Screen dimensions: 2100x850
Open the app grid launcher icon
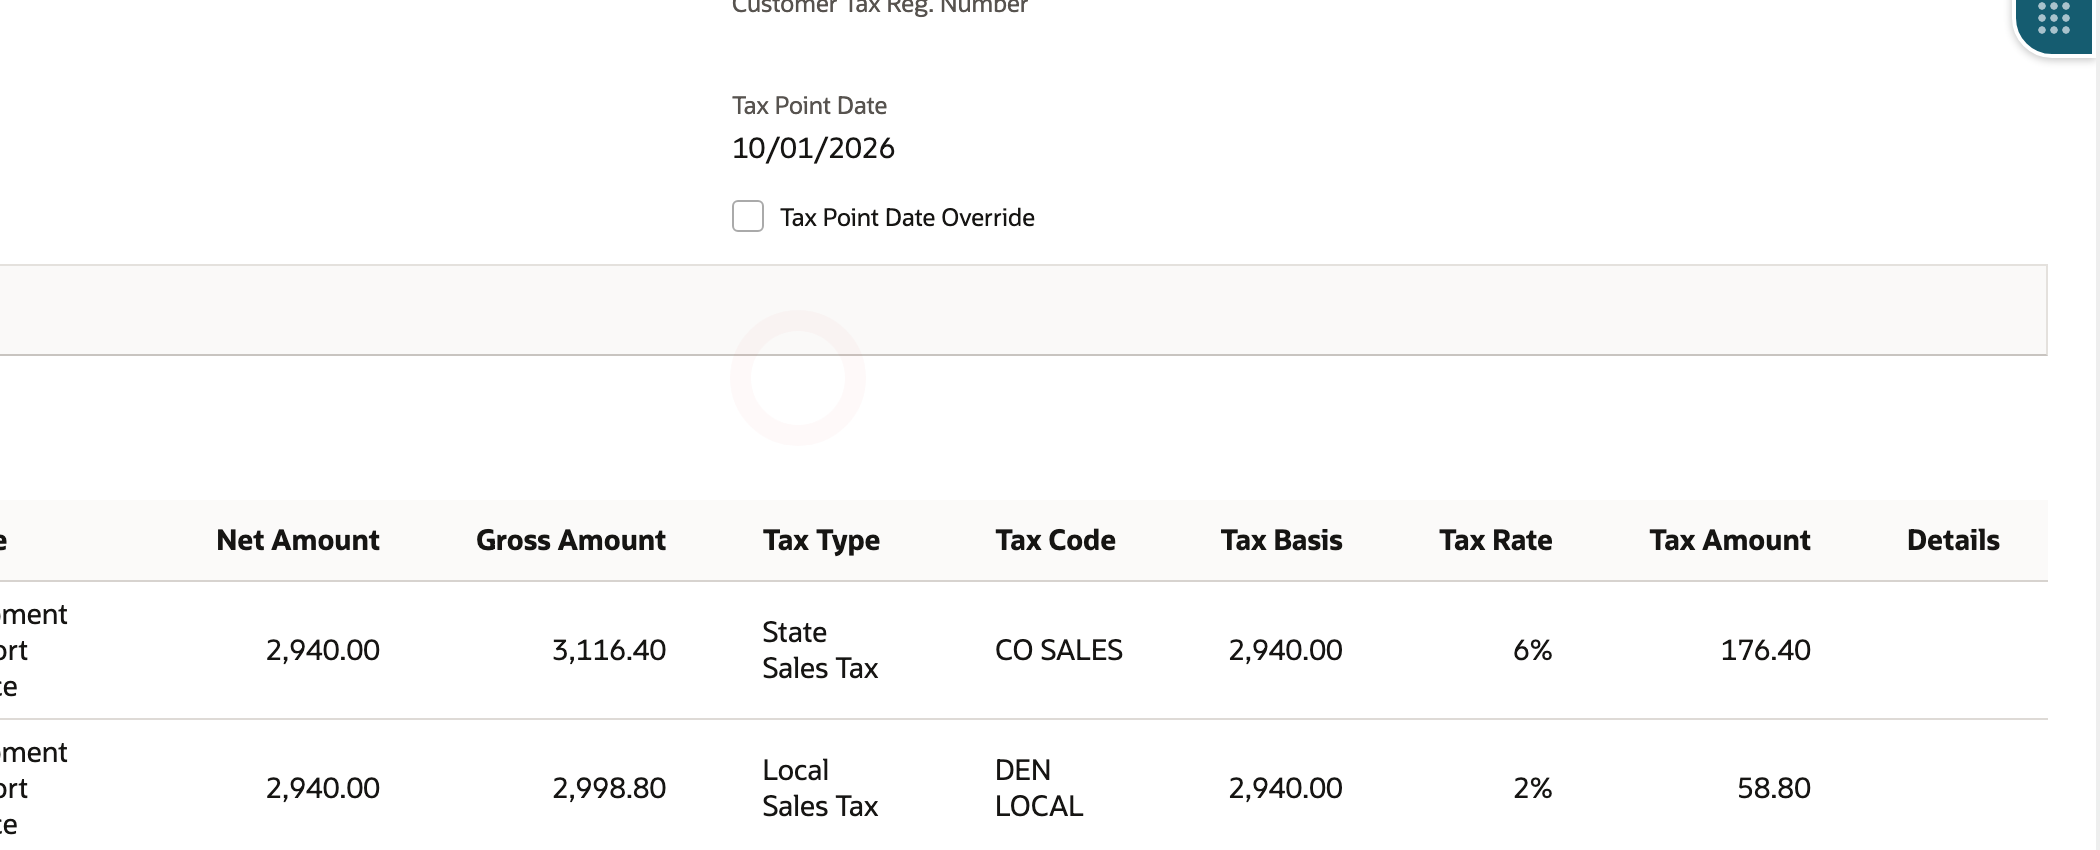coord(2053,19)
